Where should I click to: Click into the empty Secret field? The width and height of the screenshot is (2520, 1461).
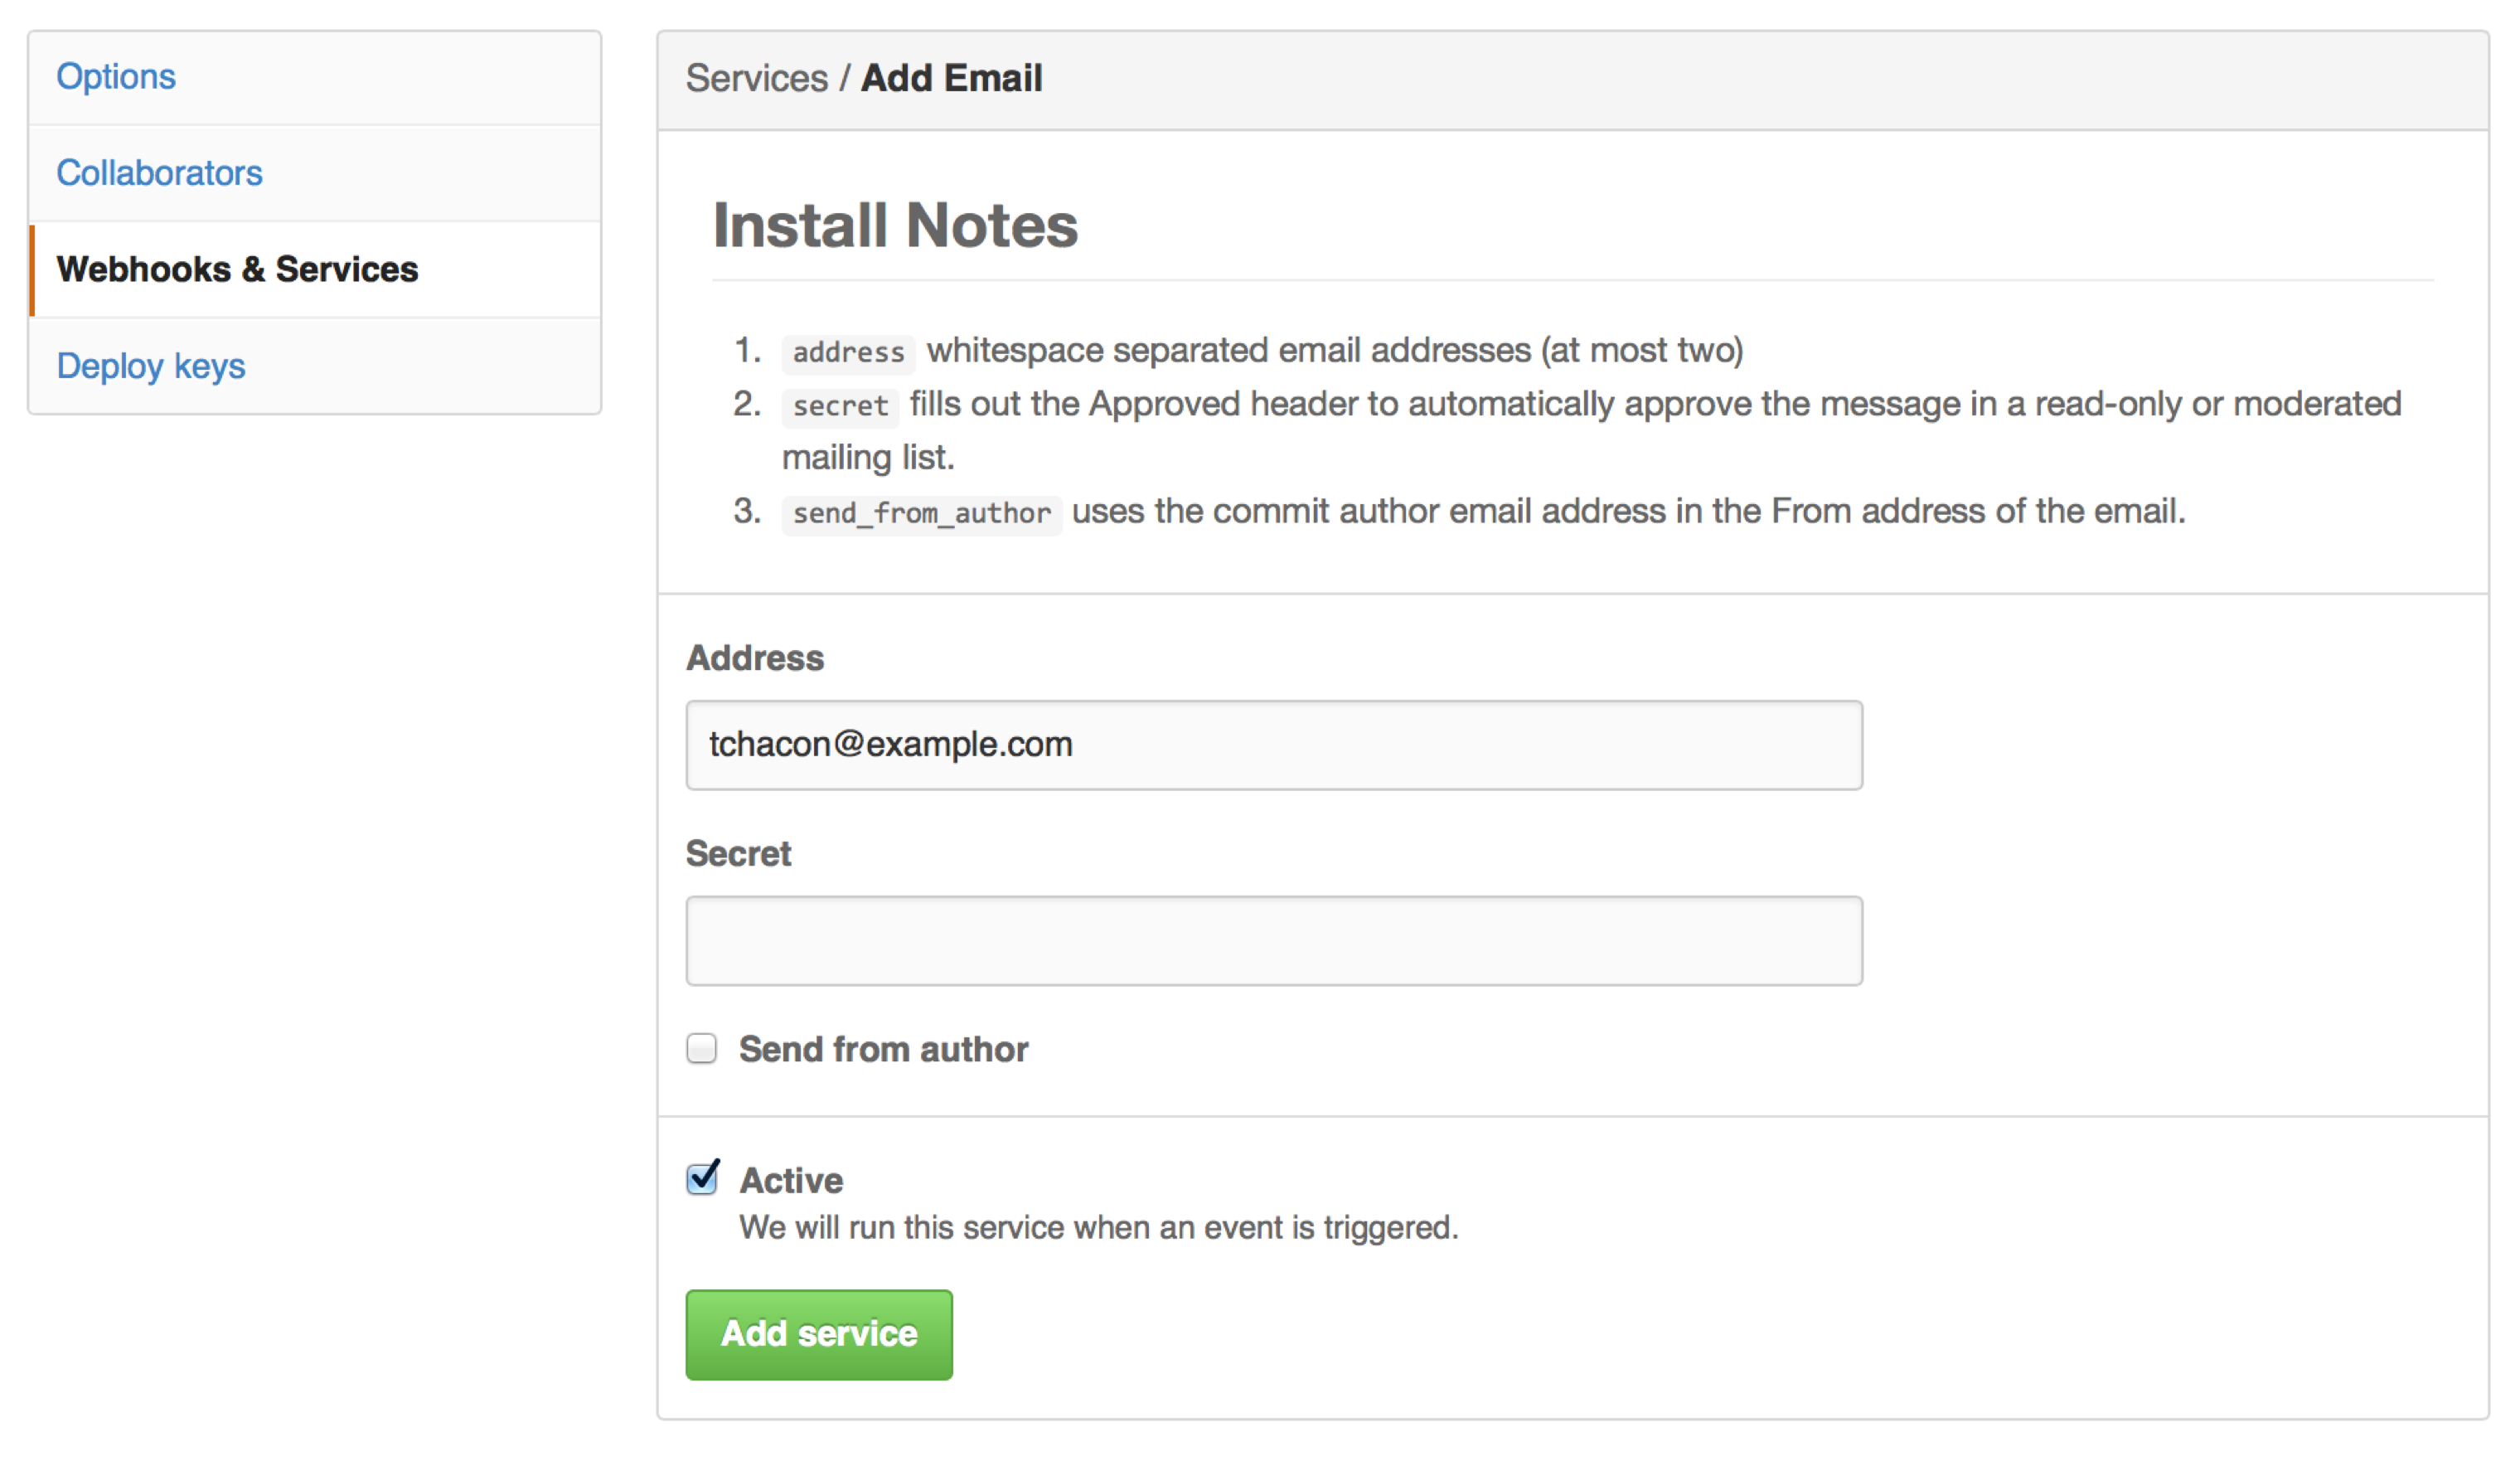[x=1273, y=941]
